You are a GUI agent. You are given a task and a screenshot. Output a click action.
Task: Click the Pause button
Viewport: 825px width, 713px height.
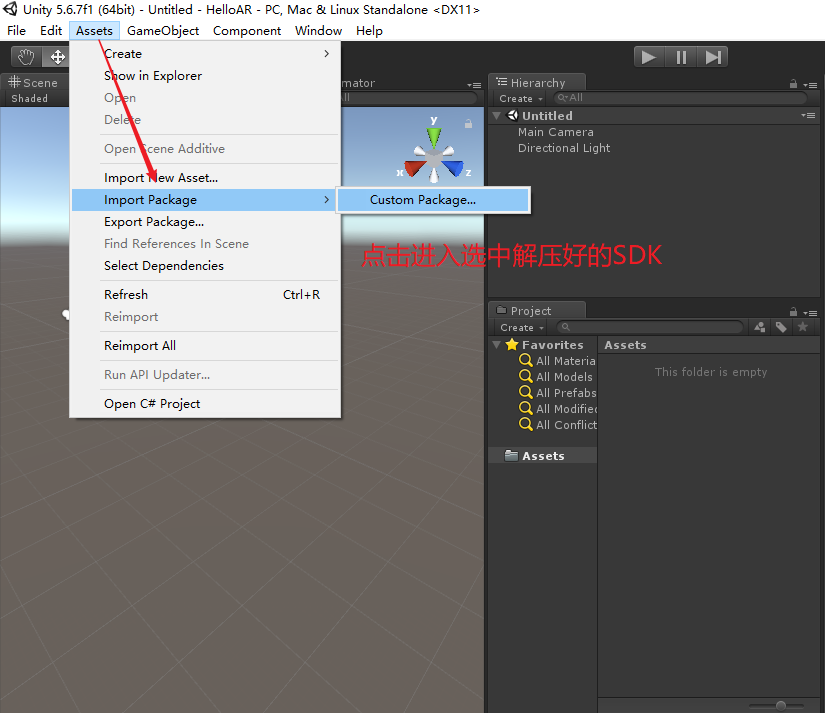681,57
